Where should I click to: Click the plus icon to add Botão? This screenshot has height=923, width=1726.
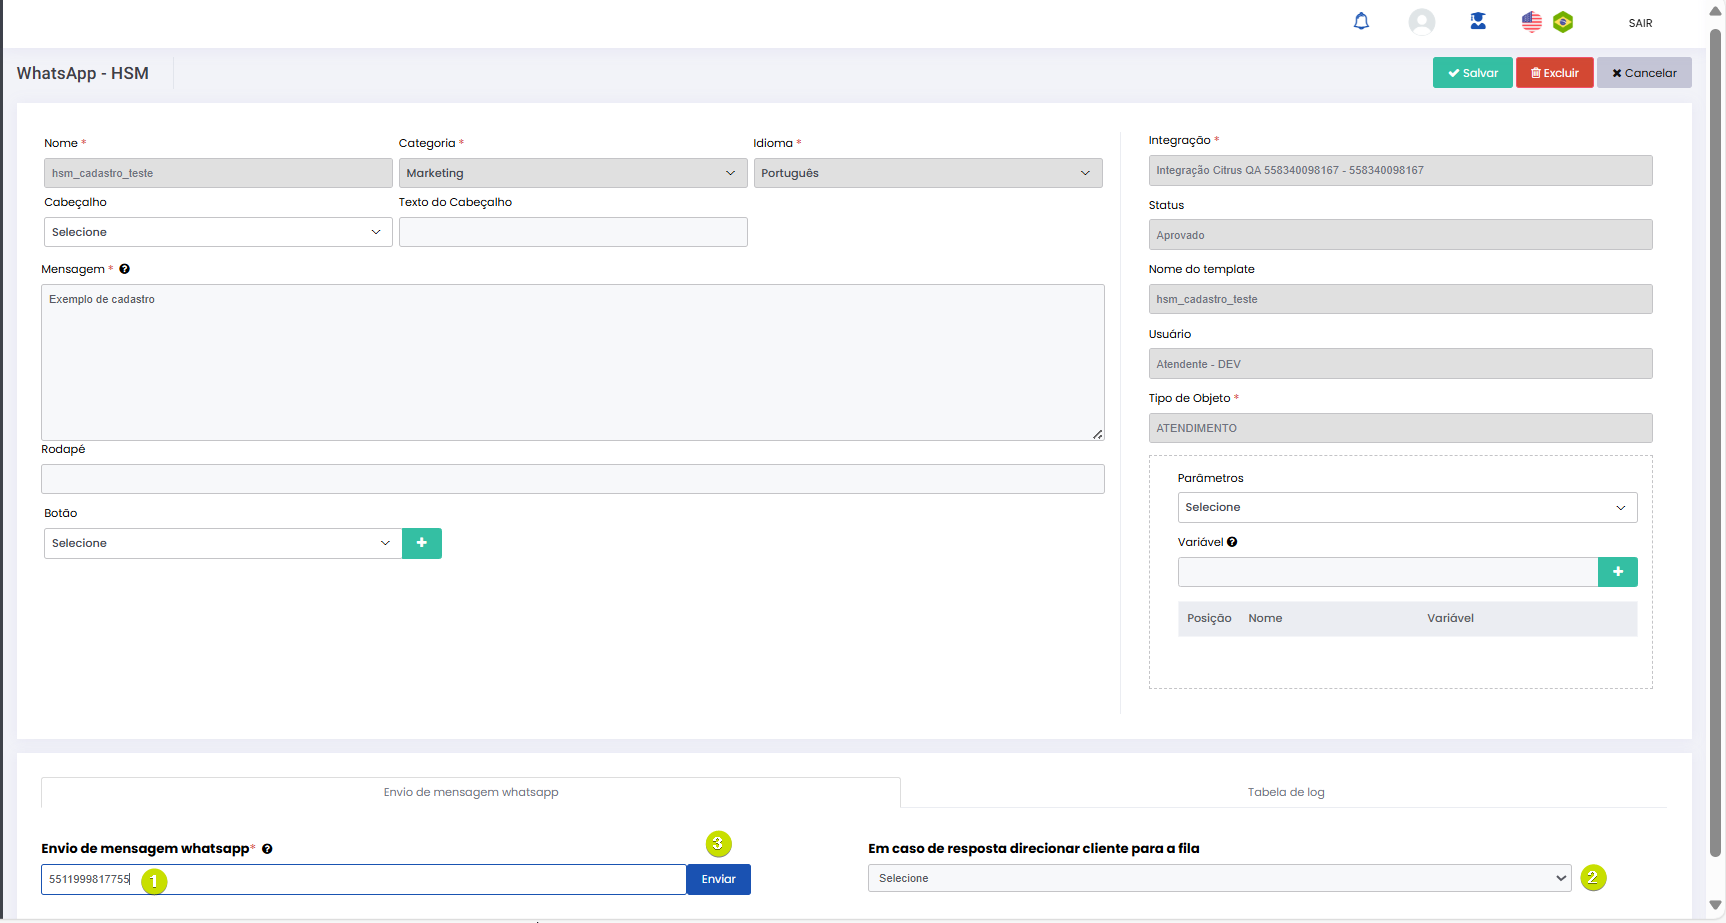422,543
